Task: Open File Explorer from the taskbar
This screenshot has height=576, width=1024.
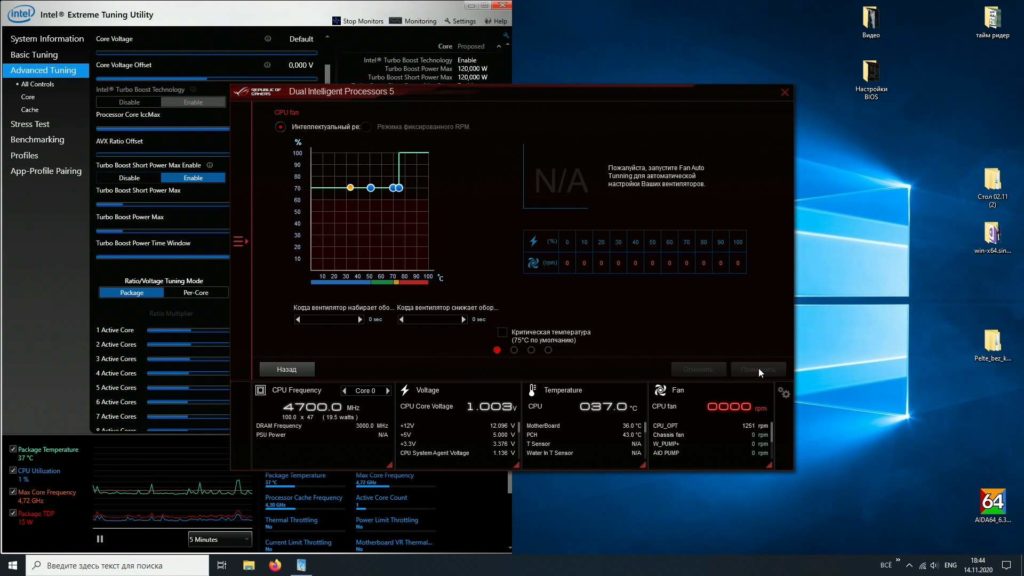Action: coord(249,565)
